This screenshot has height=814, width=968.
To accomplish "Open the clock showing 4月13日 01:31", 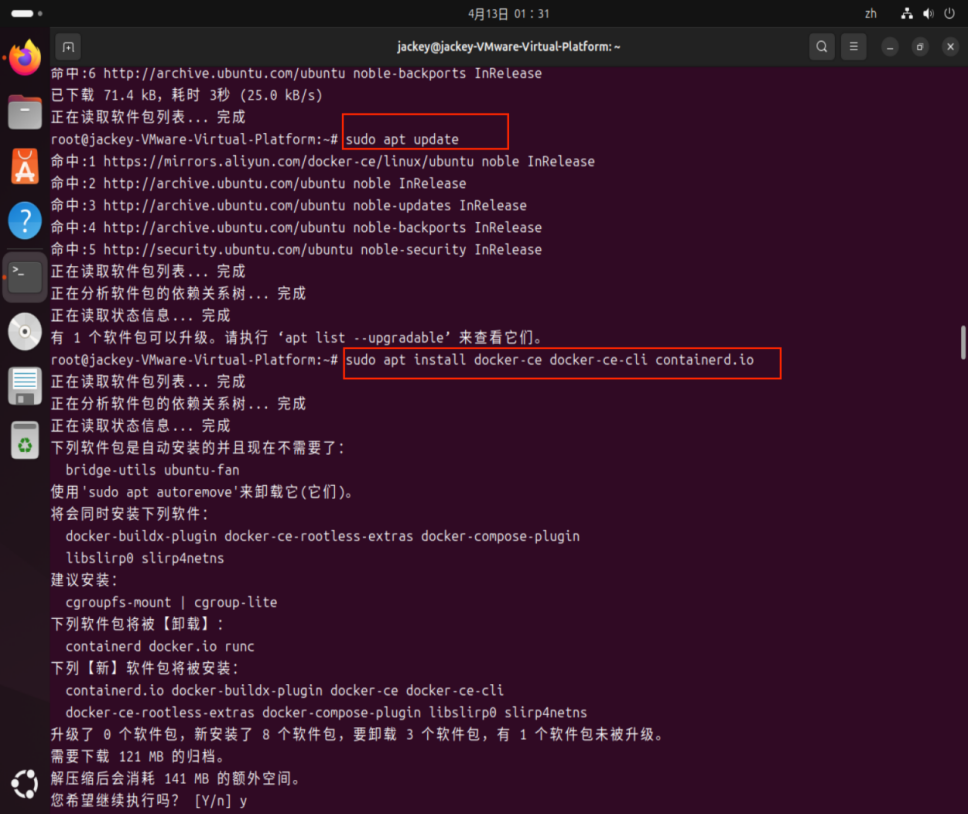I will point(509,14).
